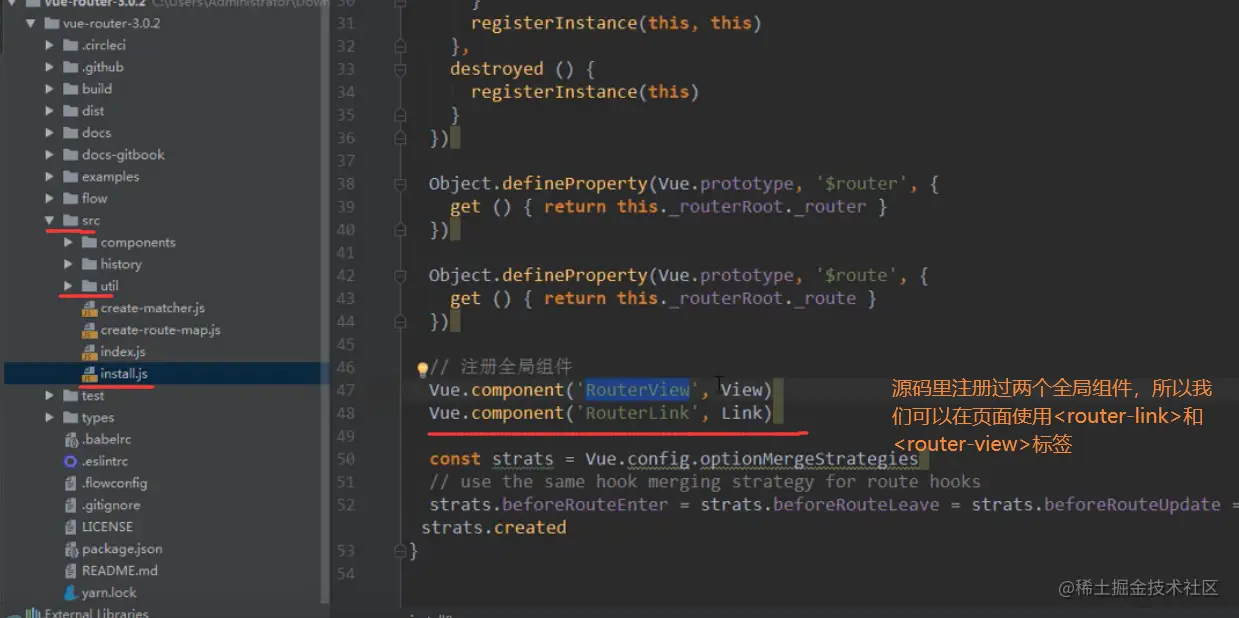Click registerInstance(this, this) on line 31

click(616, 22)
